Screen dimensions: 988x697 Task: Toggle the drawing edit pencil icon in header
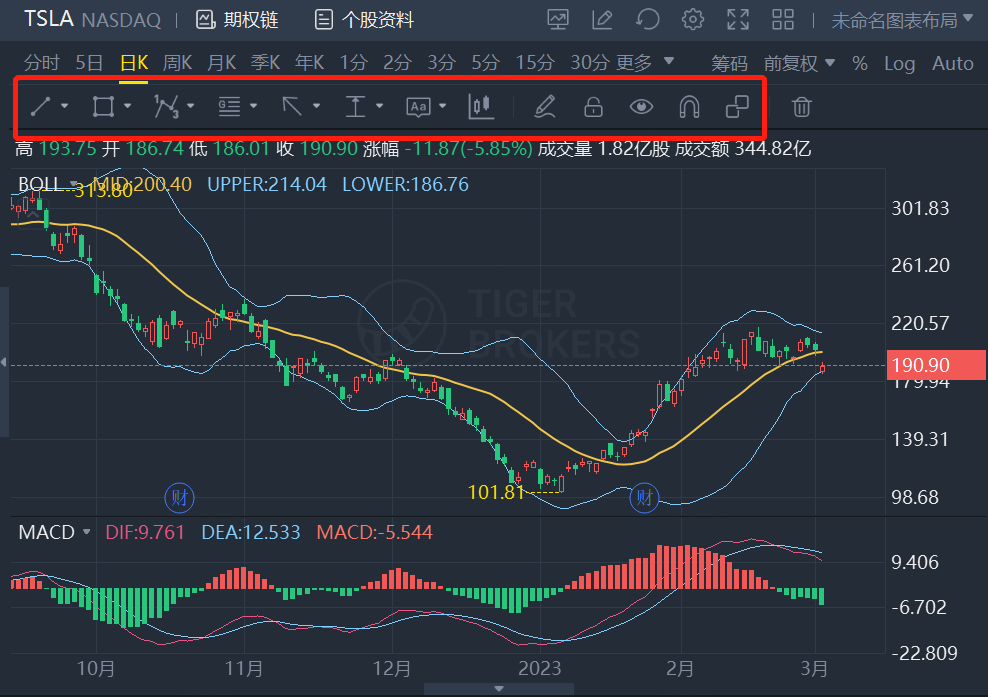coord(602,20)
